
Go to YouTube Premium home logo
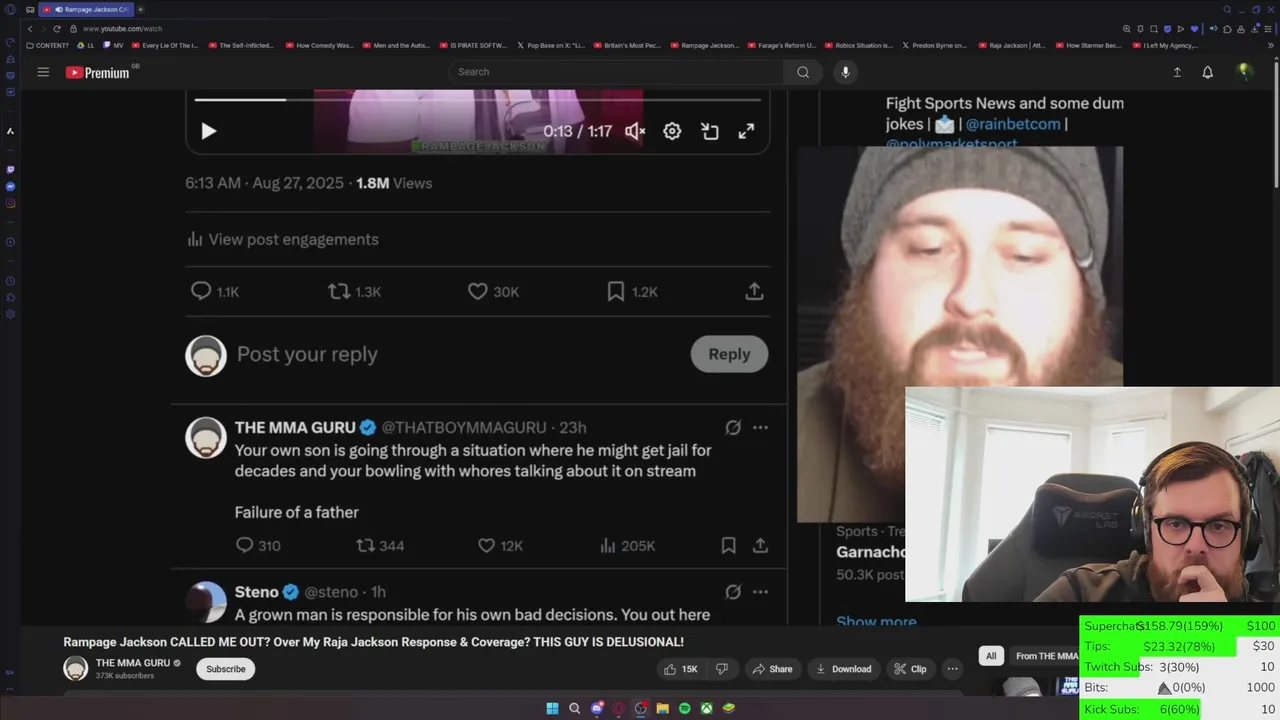(x=98, y=72)
